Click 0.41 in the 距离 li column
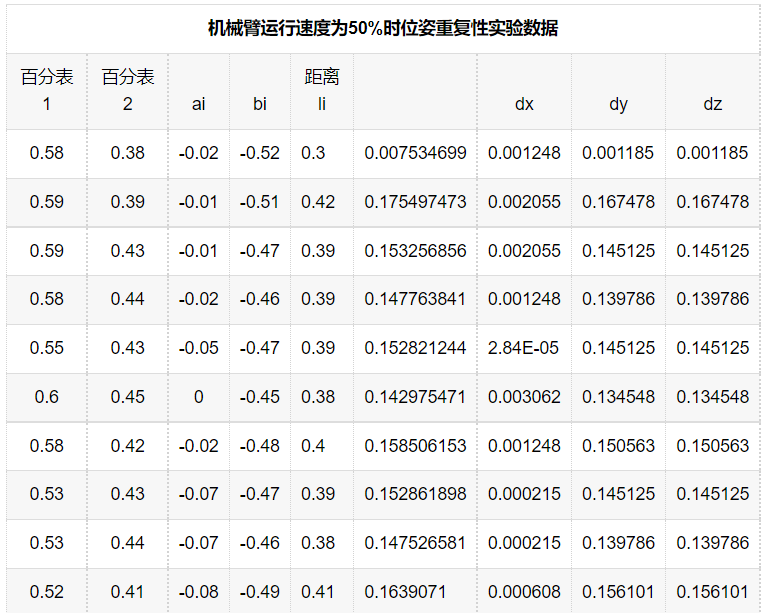 pos(318,592)
